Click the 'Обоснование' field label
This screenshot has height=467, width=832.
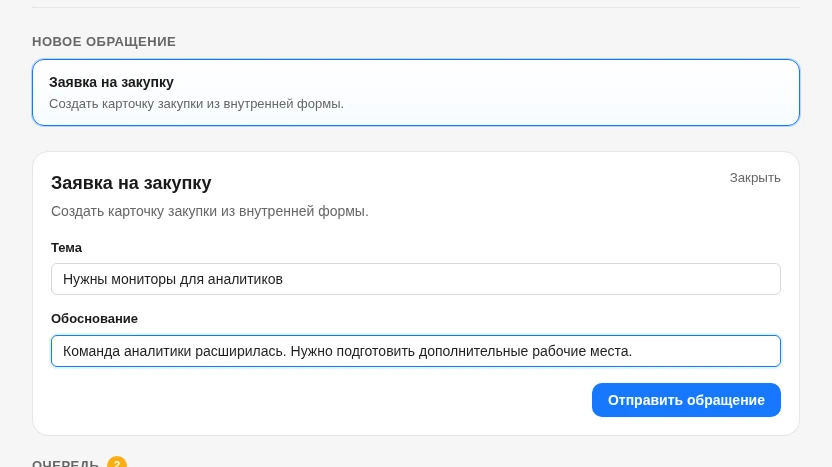[x=94, y=319]
